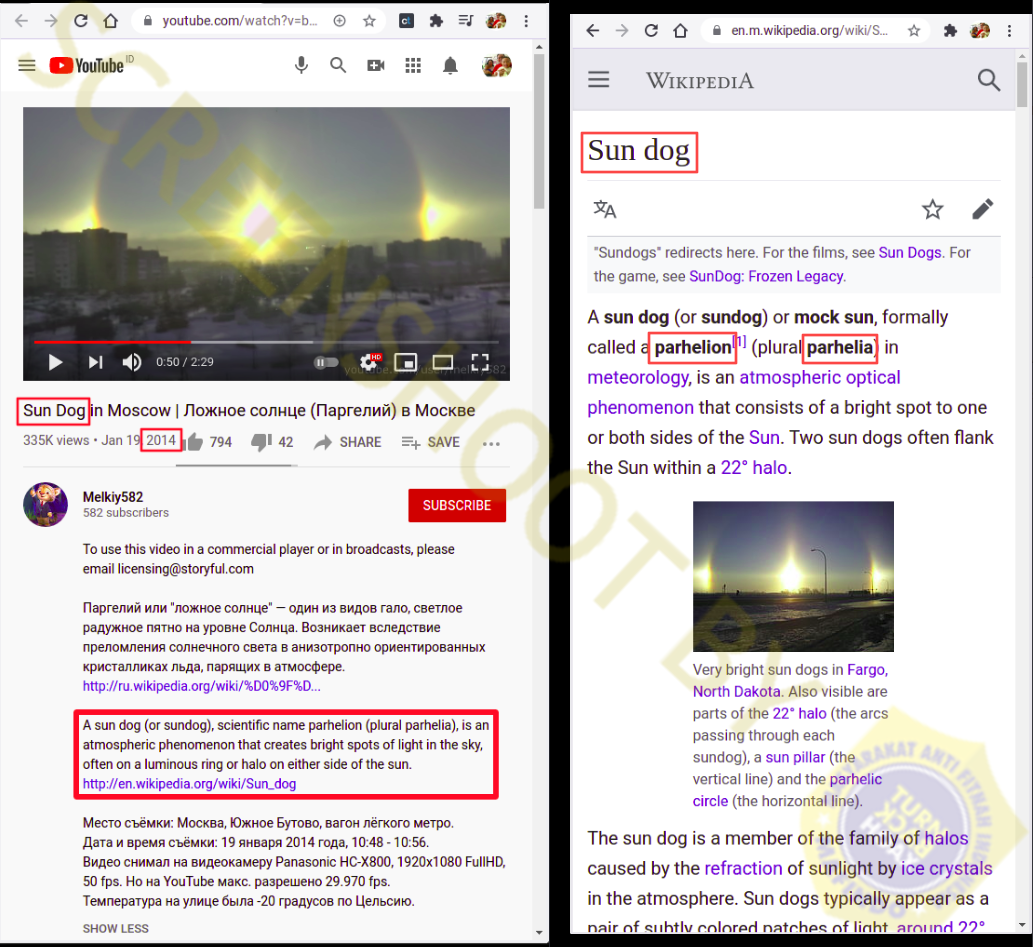
Task: Open the home page in Wikipedia browser window
Action: 681,30
